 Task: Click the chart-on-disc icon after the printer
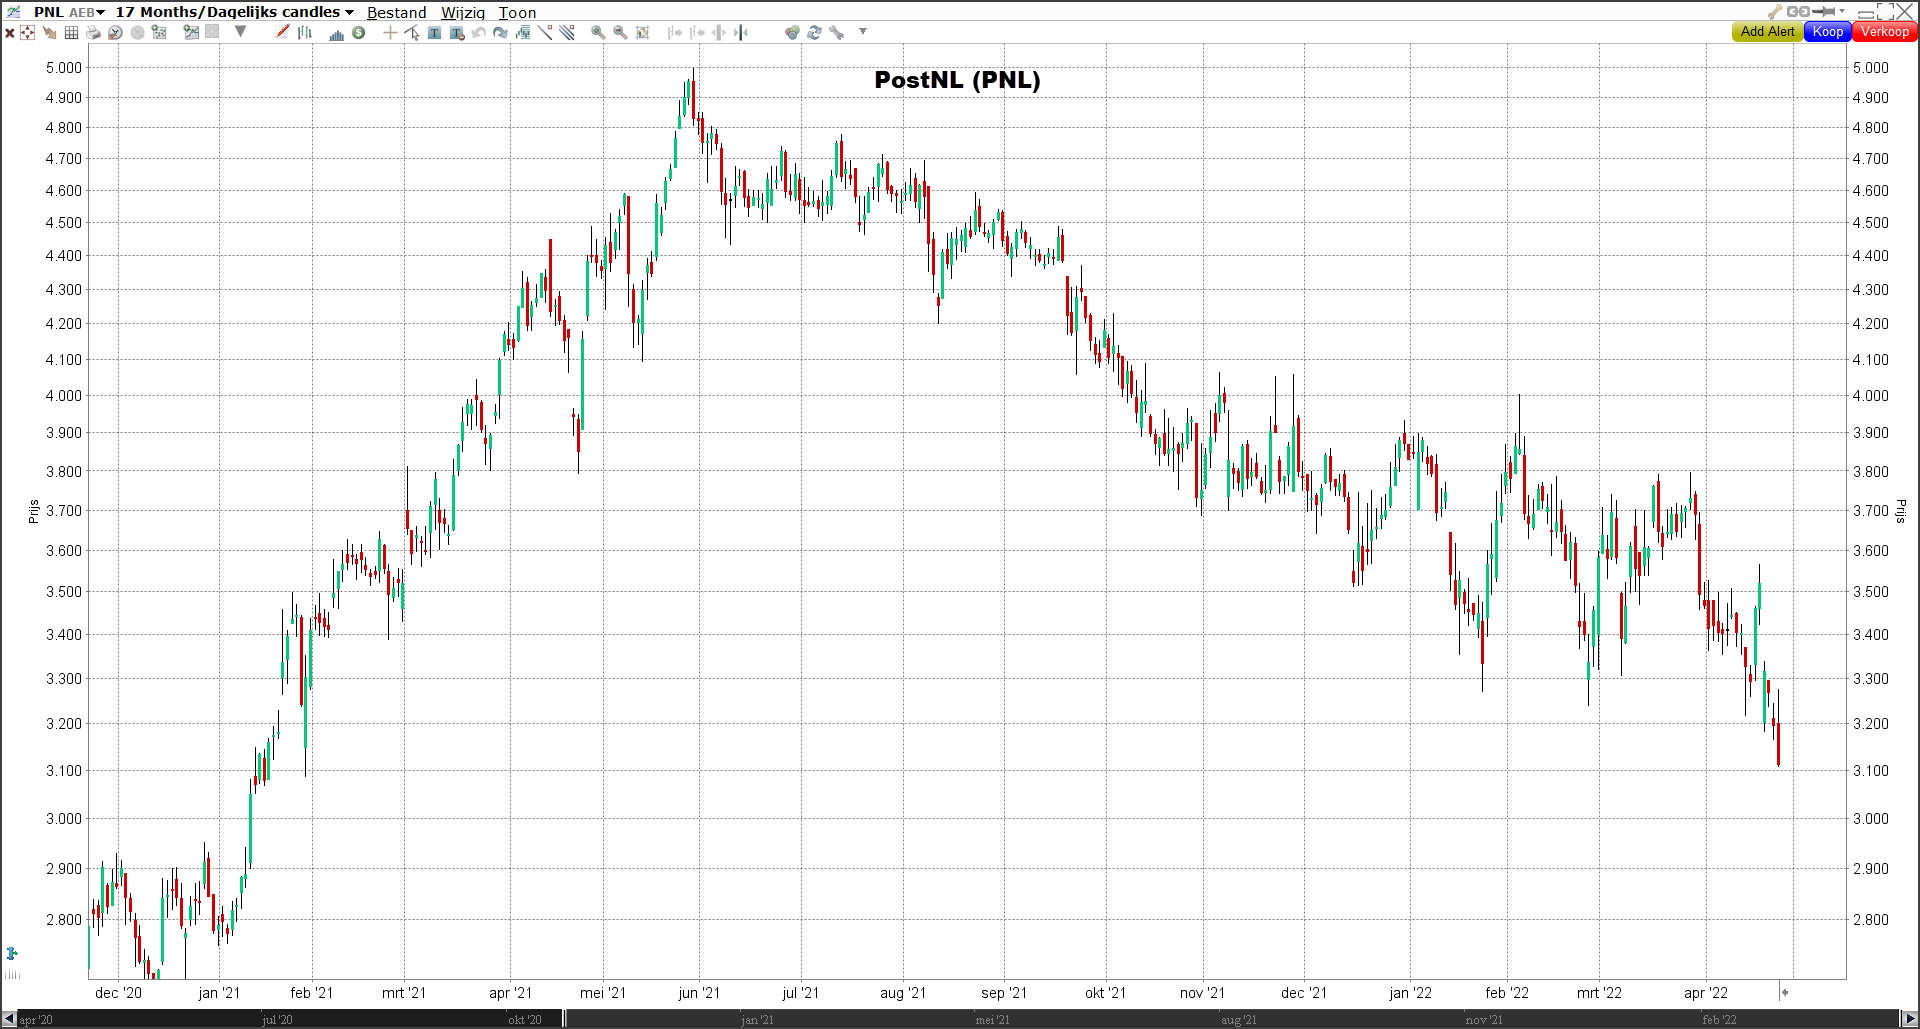[x=115, y=32]
